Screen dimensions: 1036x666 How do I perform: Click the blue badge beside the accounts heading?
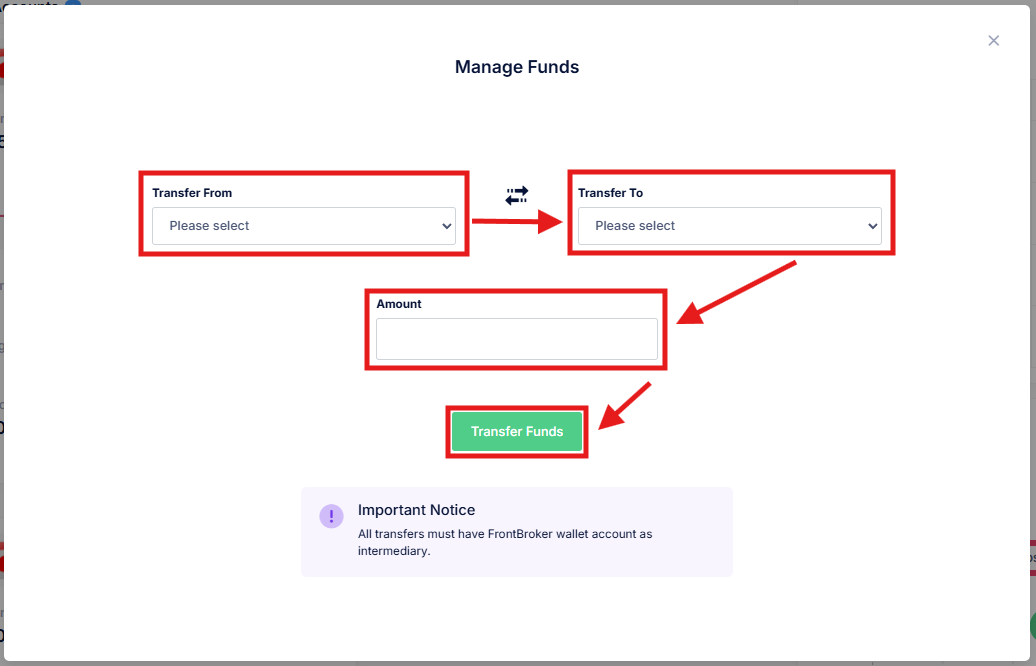(72, 3)
